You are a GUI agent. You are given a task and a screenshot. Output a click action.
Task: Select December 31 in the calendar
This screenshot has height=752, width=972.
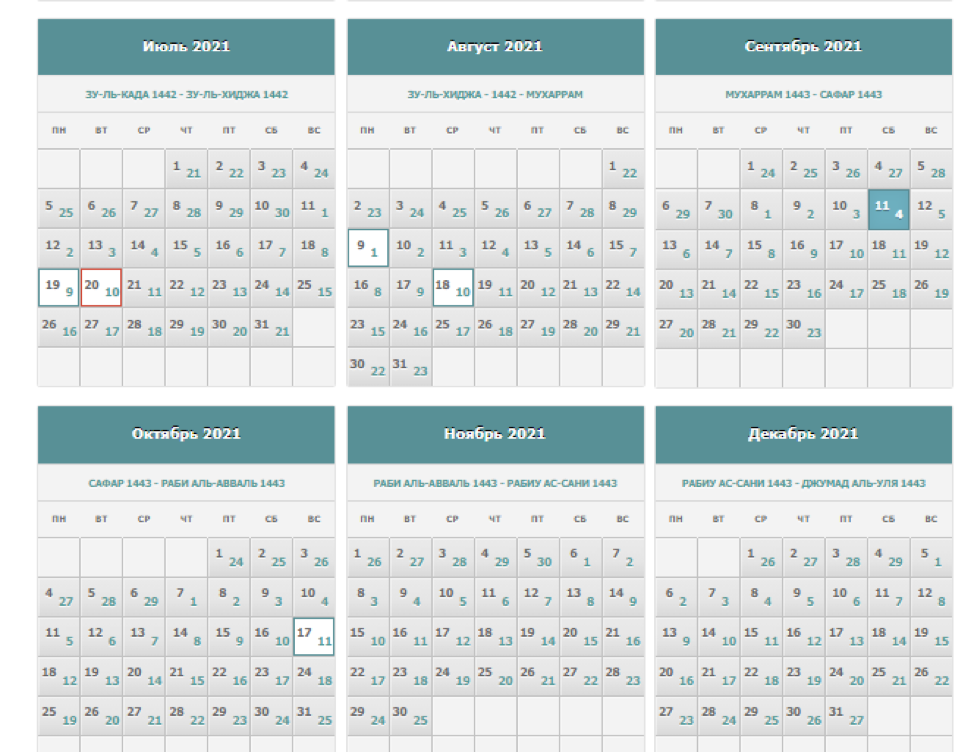[846, 715]
